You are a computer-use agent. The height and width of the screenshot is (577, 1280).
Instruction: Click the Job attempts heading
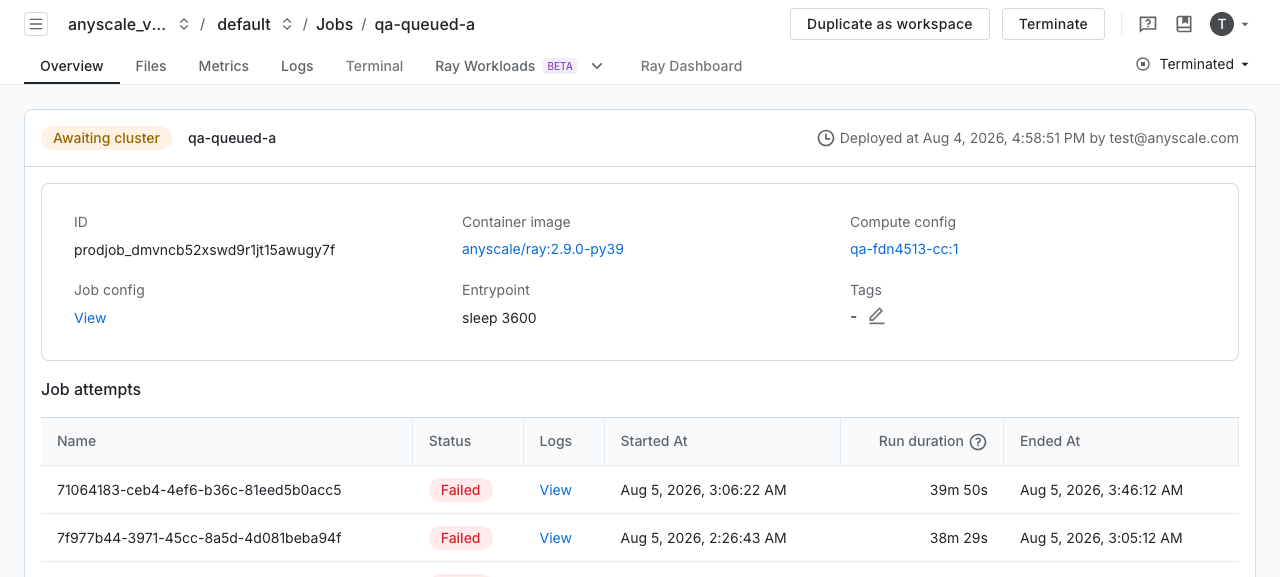[91, 389]
